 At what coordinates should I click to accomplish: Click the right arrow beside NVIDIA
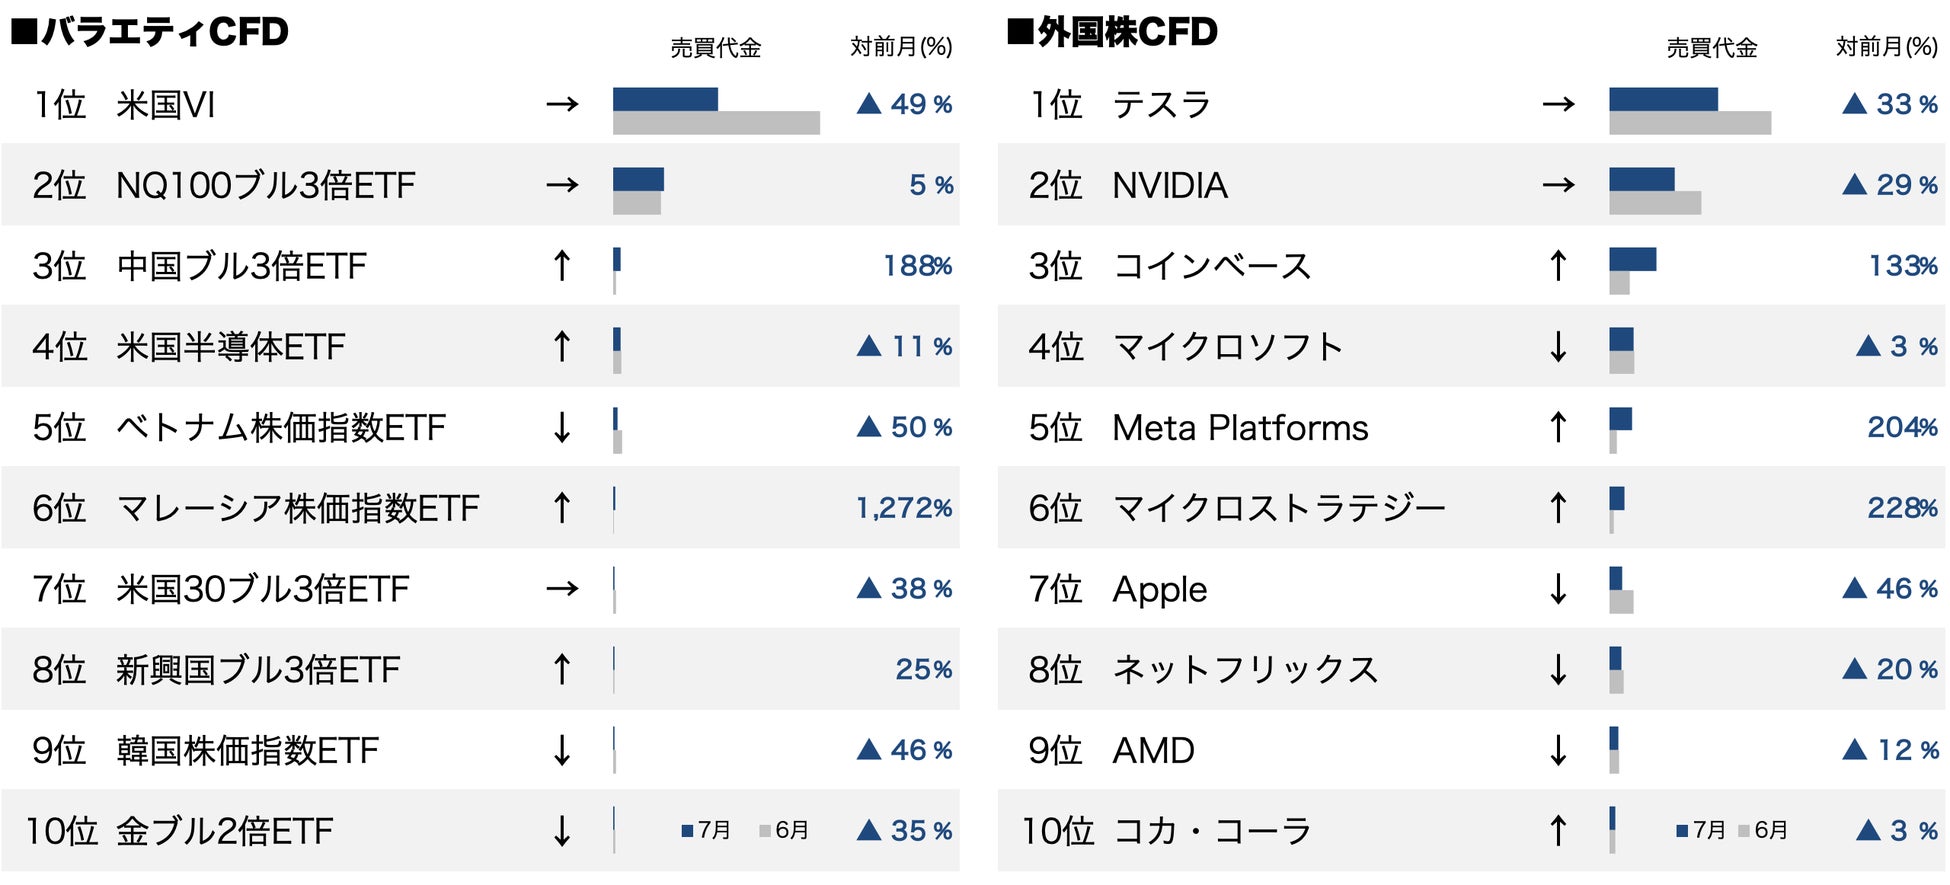point(1558,185)
